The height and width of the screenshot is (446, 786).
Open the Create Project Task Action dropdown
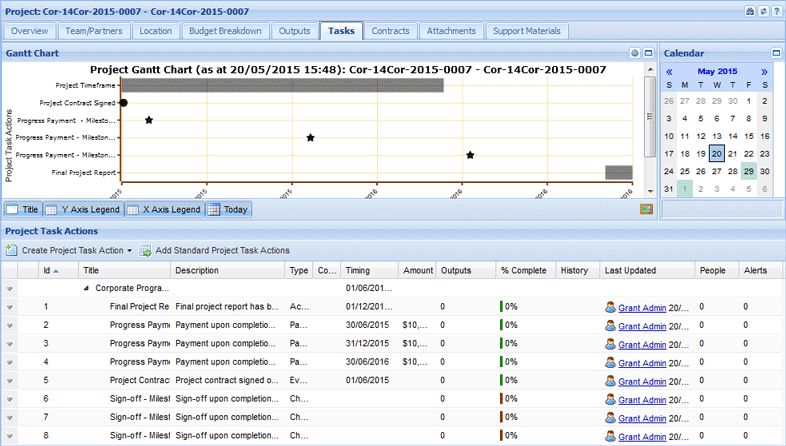coord(129,250)
